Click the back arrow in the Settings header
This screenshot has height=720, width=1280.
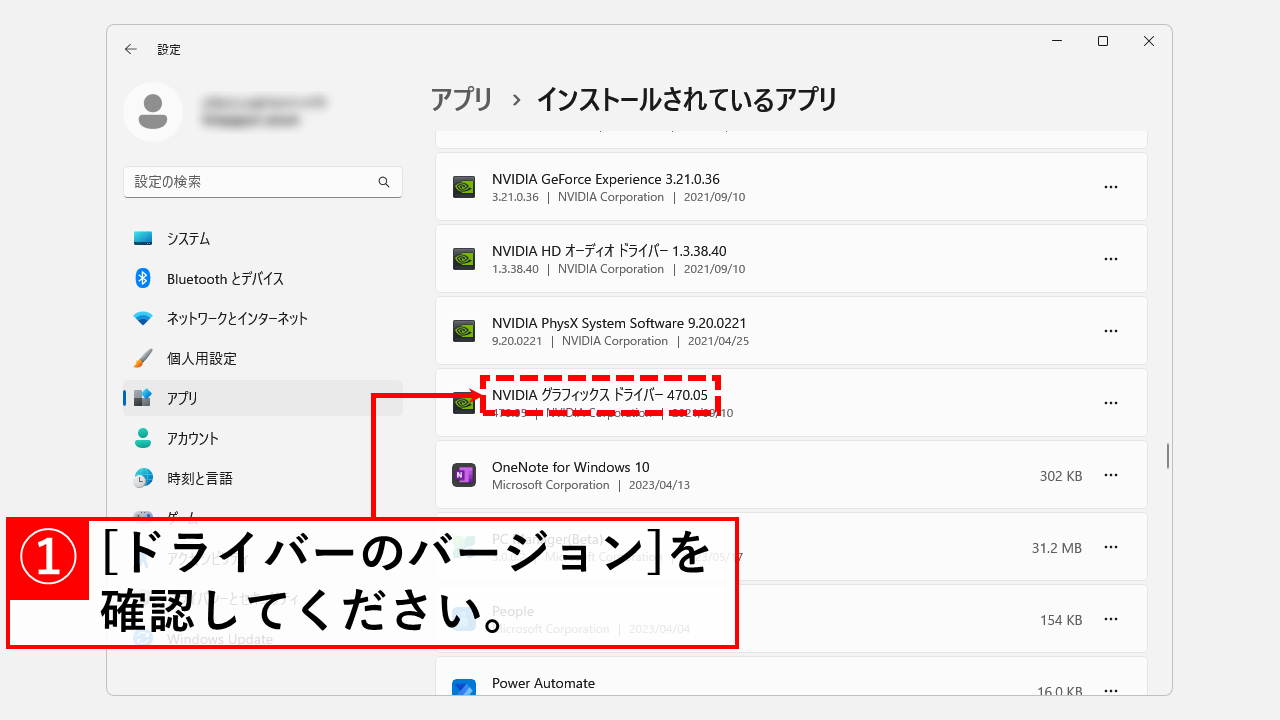[x=131, y=49]
